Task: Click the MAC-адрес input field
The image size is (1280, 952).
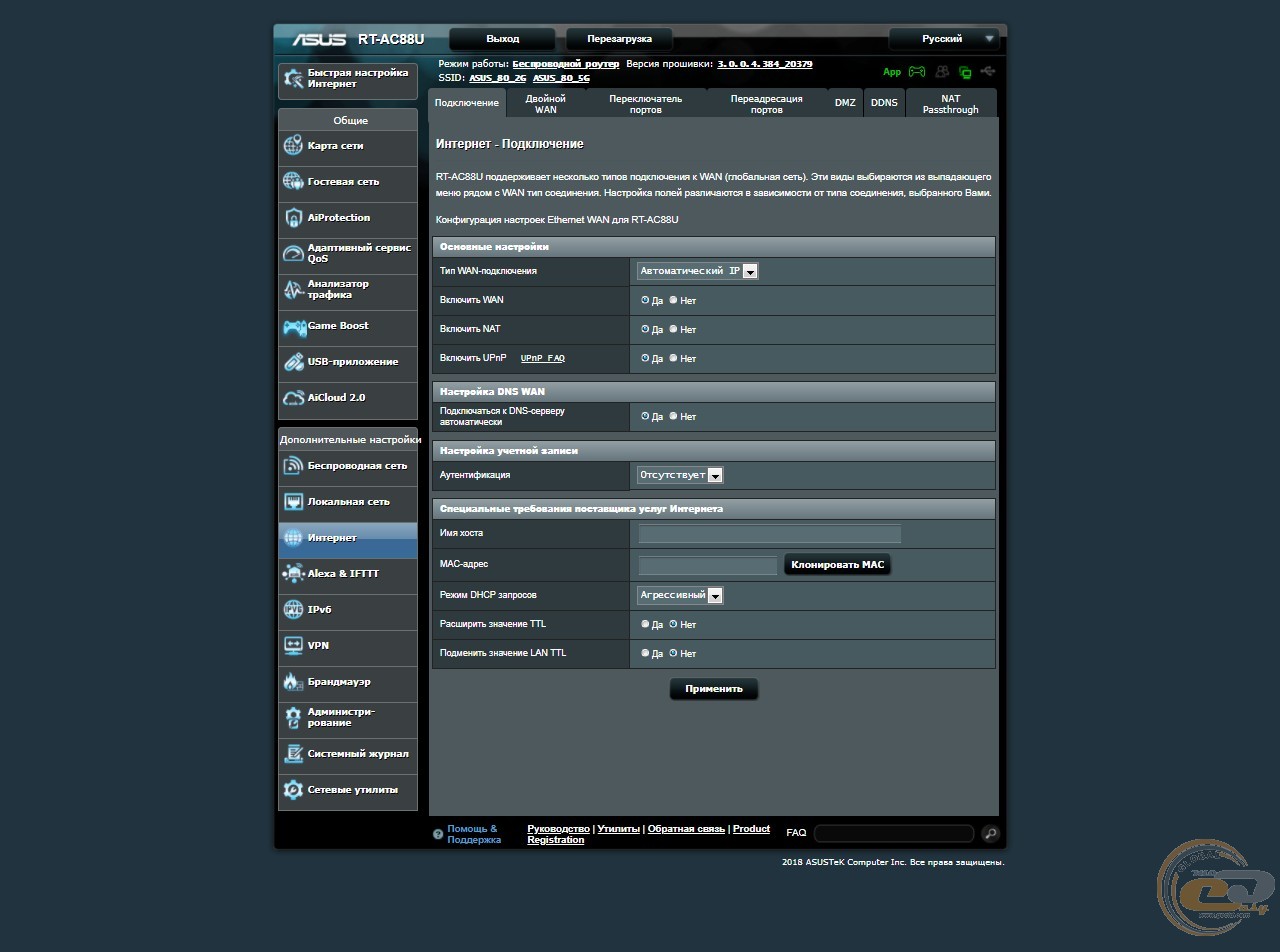Action: tap(708, 566)
